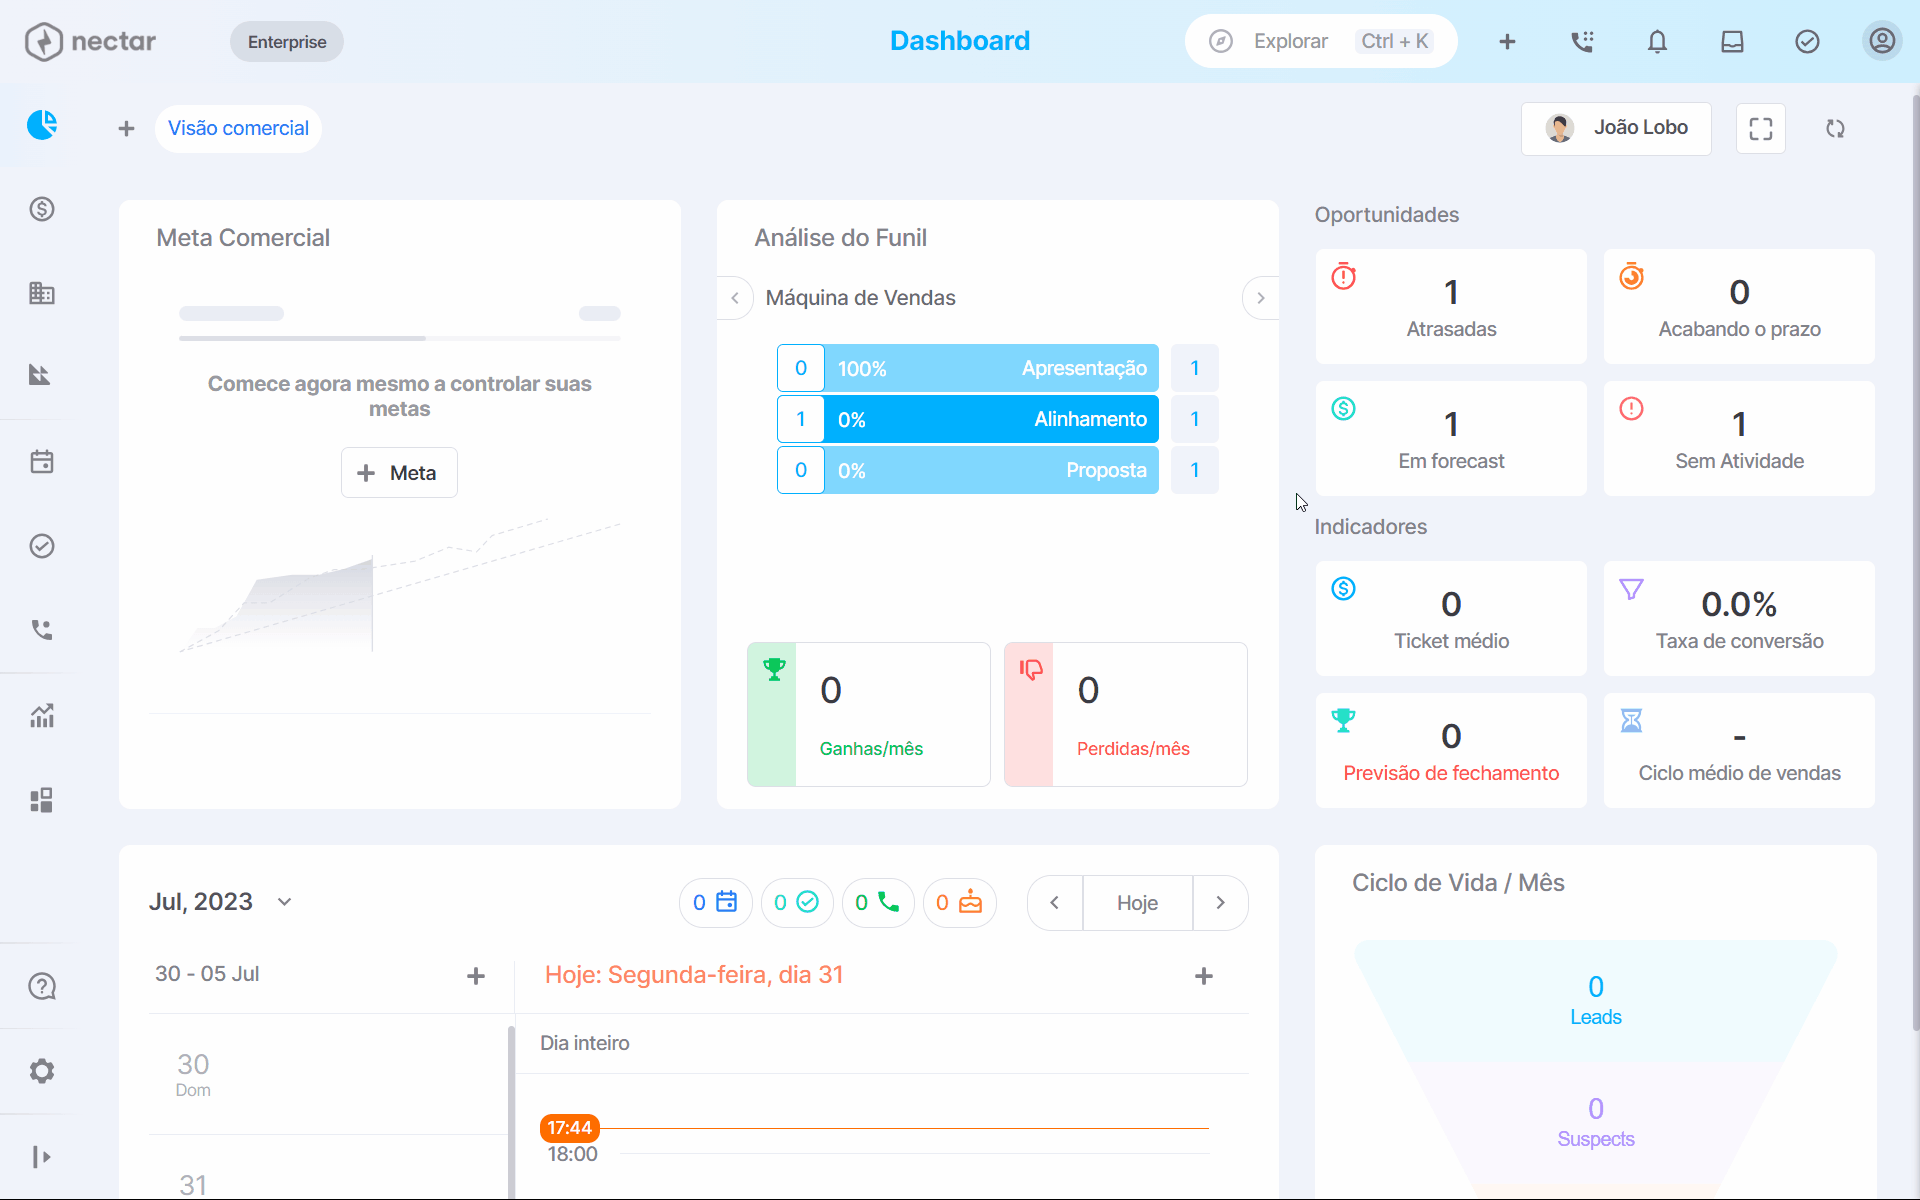Click the Hoje button in calendar
This screenshot has height=1200, width=1920.
click(x=1137, y=903)
